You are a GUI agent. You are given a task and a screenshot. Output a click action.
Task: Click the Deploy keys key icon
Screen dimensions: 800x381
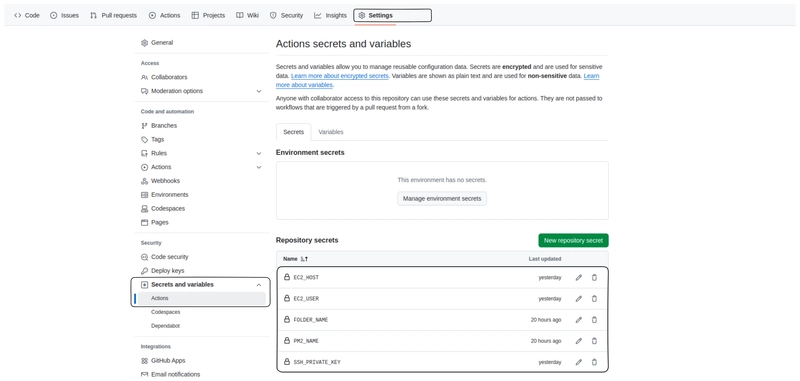144,271
